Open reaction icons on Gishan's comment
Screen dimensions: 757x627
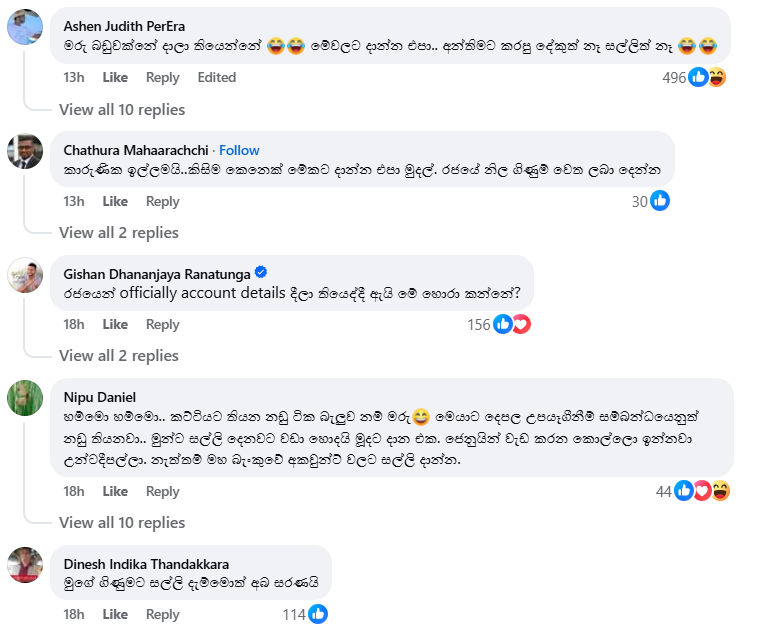click(511, 324)
